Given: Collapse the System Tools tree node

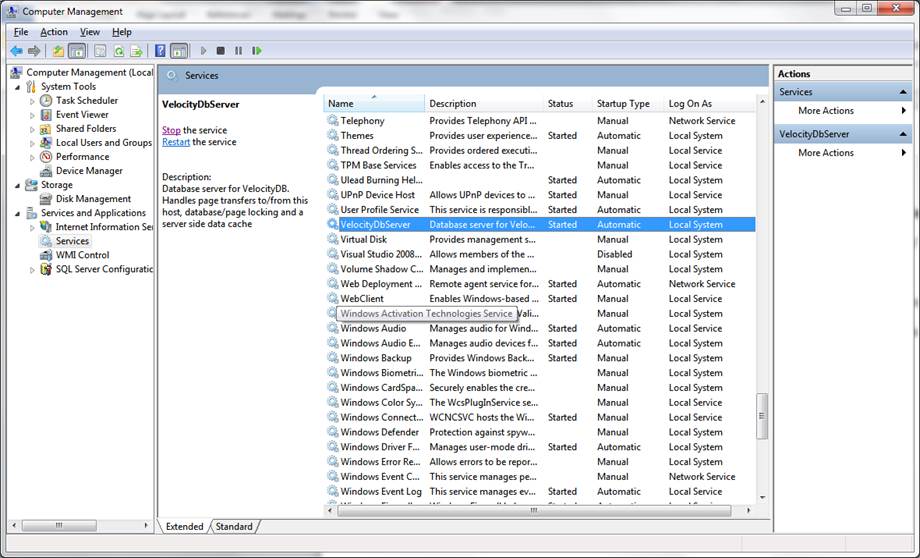Looking at the screenshot, I should [18, 87].
